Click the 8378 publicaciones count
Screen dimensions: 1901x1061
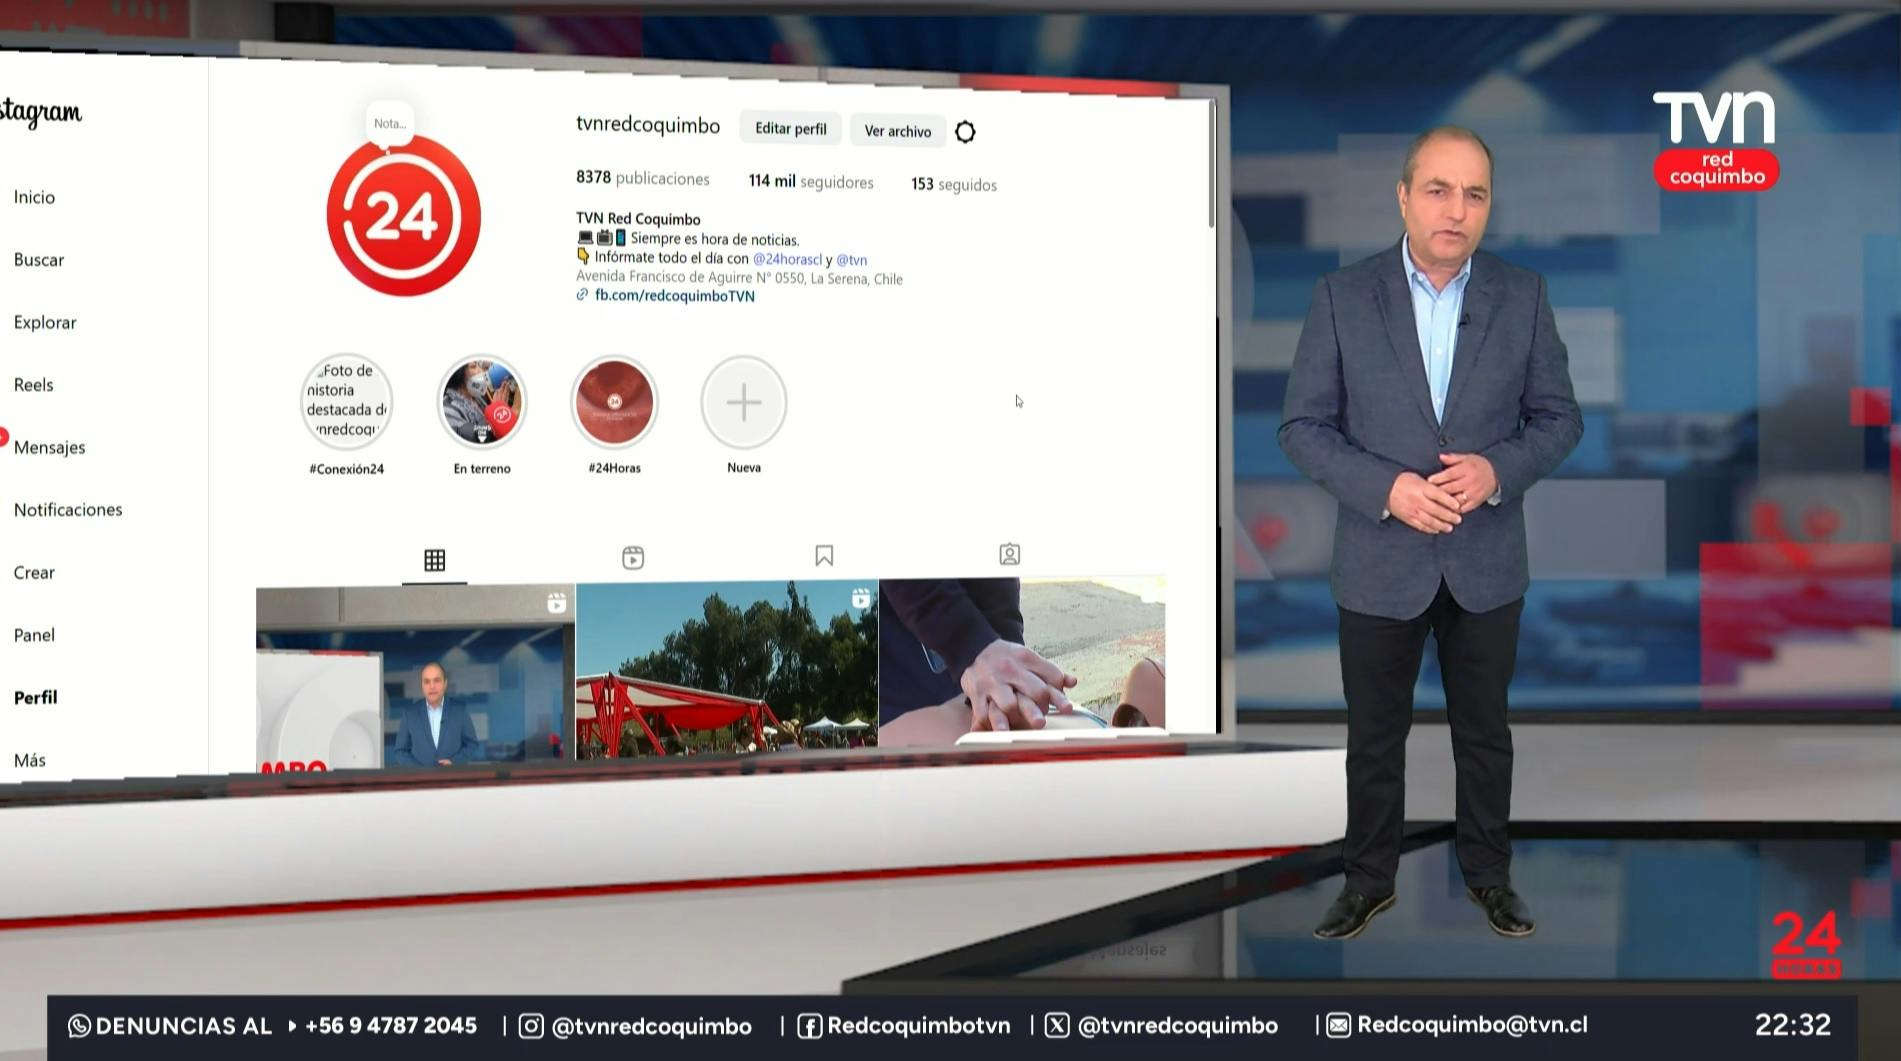pos(642,178)
